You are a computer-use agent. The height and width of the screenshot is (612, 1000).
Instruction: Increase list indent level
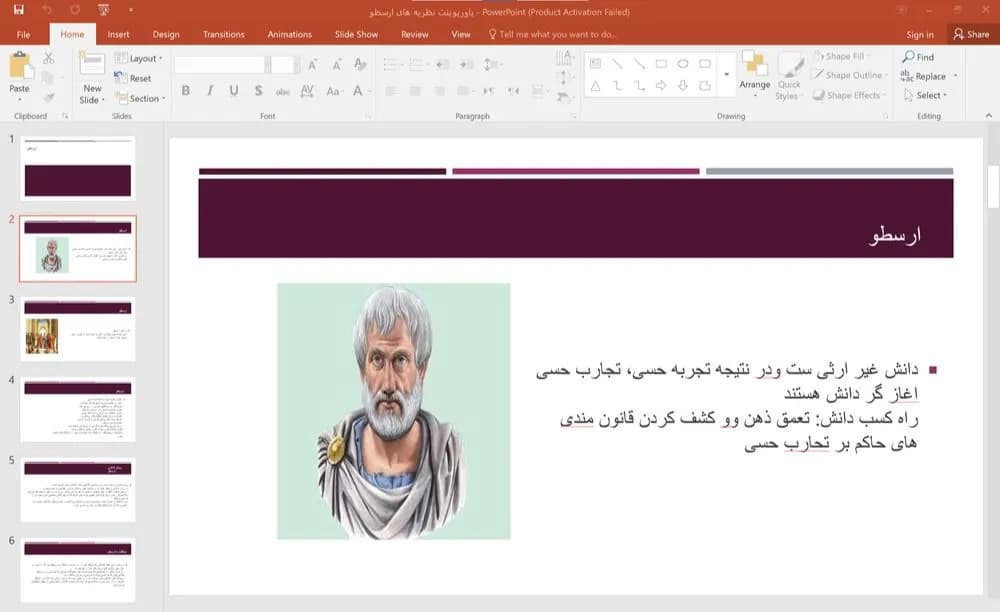467,64
